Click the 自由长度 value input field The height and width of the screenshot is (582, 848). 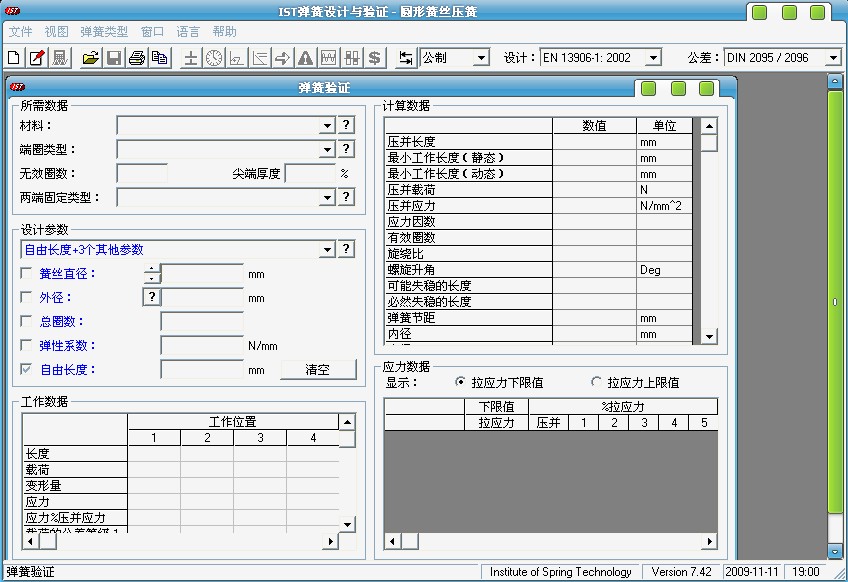(x=202, y=369)
